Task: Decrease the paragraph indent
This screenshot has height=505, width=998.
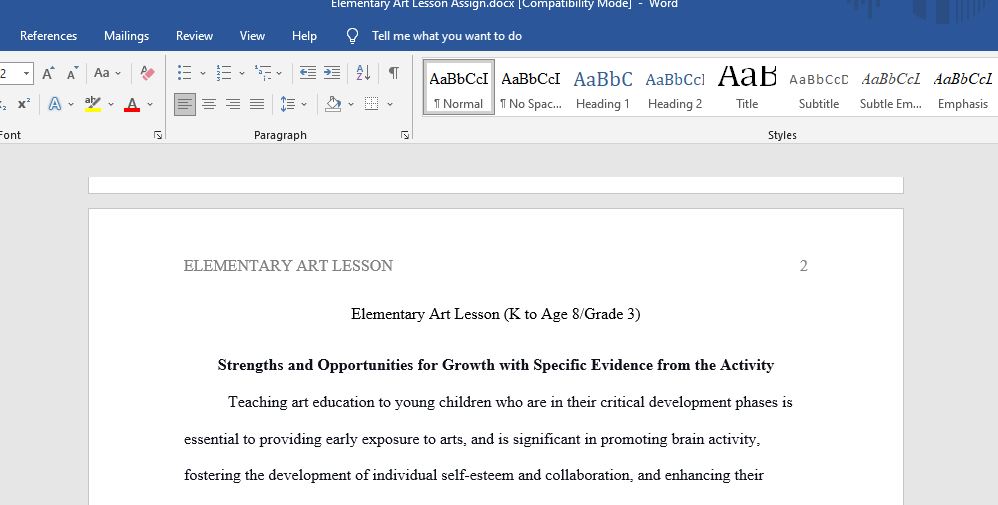Action: coord(307,73)
